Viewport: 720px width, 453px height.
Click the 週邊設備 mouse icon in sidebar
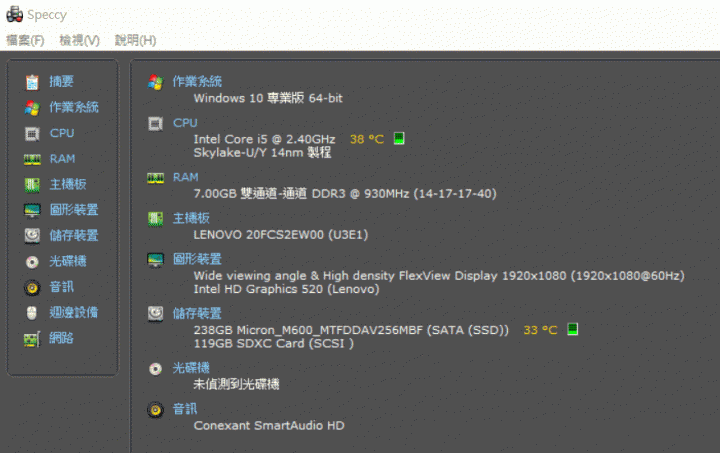coord(32,313)
